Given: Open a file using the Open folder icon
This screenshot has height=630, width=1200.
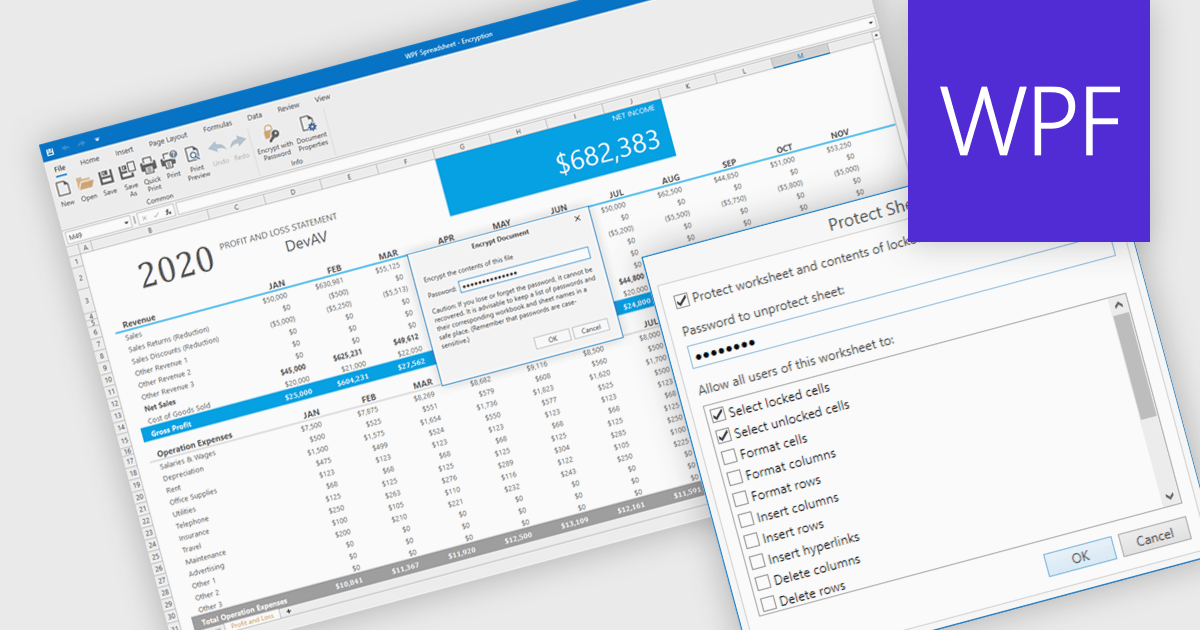Looking at the screenshot, I should (x=85, y=183).
